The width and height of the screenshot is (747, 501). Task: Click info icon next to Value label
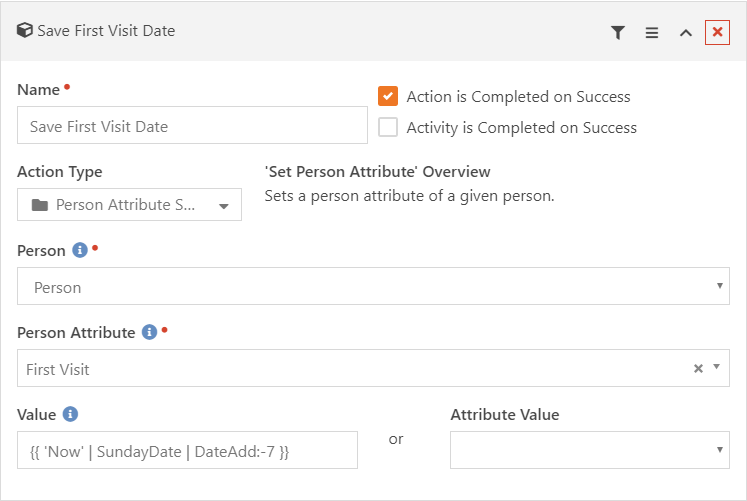[70, 414]
